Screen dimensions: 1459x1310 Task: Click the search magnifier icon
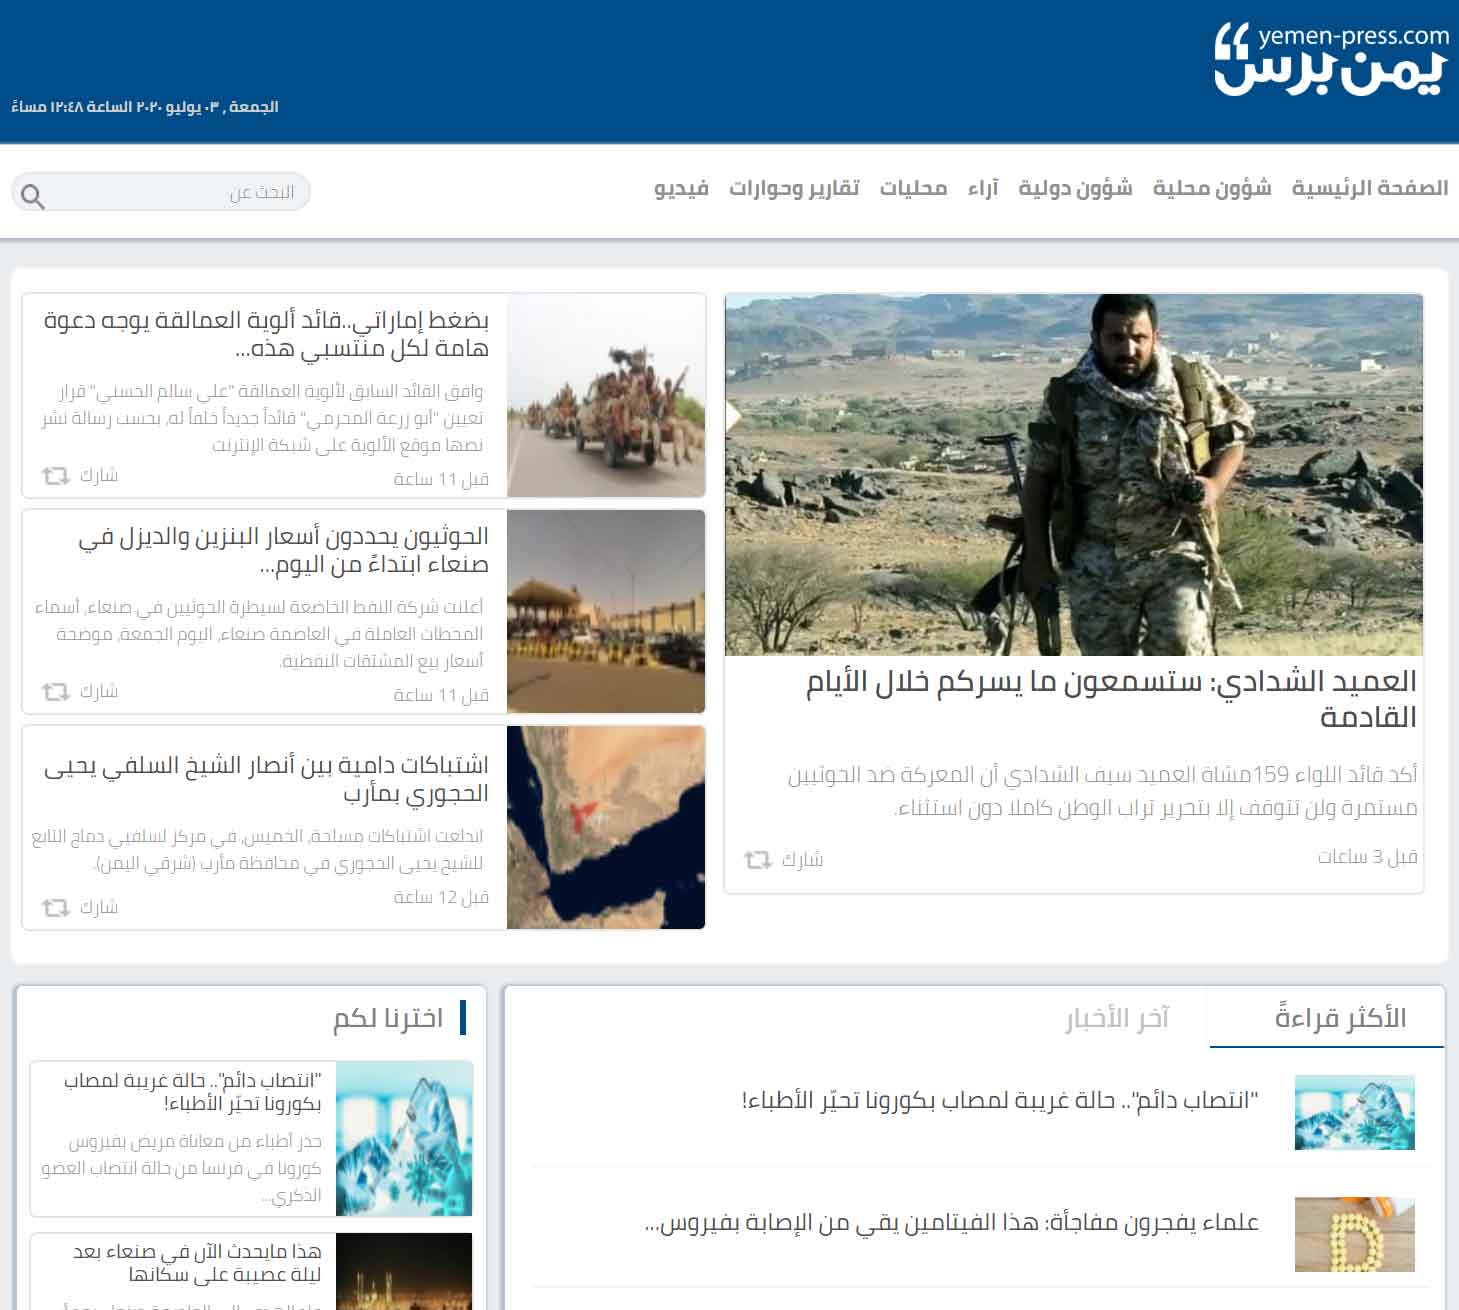pyautogui.click(x=32, y=196)
